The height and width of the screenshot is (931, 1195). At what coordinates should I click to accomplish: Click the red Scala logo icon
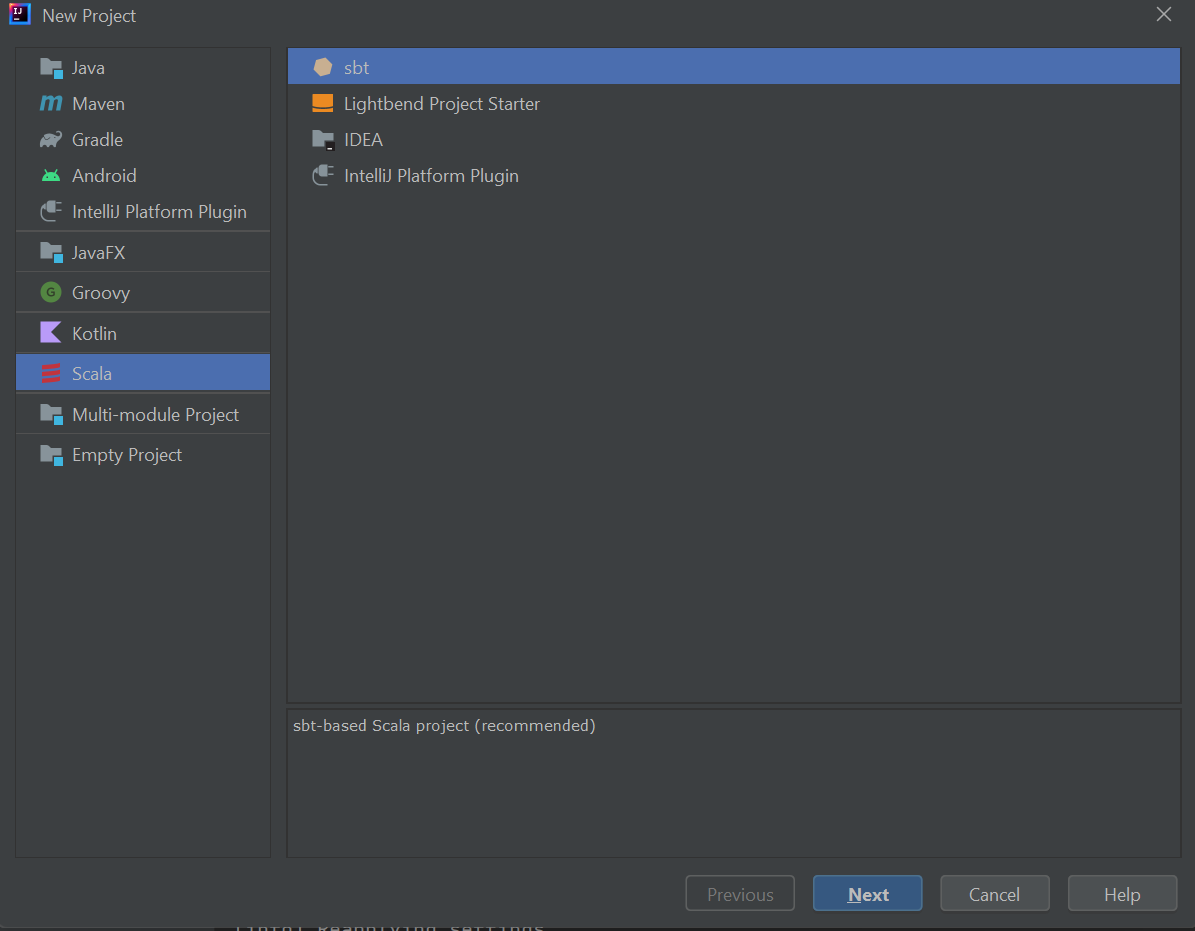[x=51, y=373]
